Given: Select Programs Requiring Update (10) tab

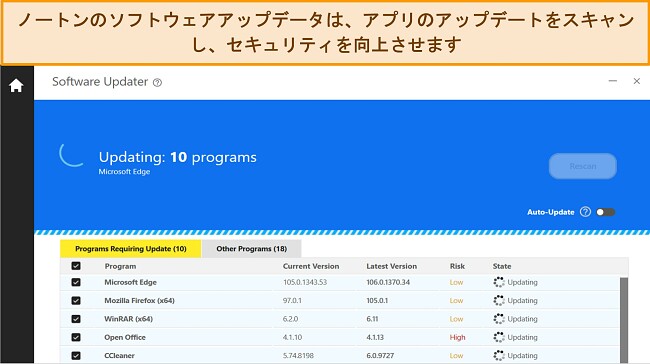Looking at the screenshot, I should point(131,249).
